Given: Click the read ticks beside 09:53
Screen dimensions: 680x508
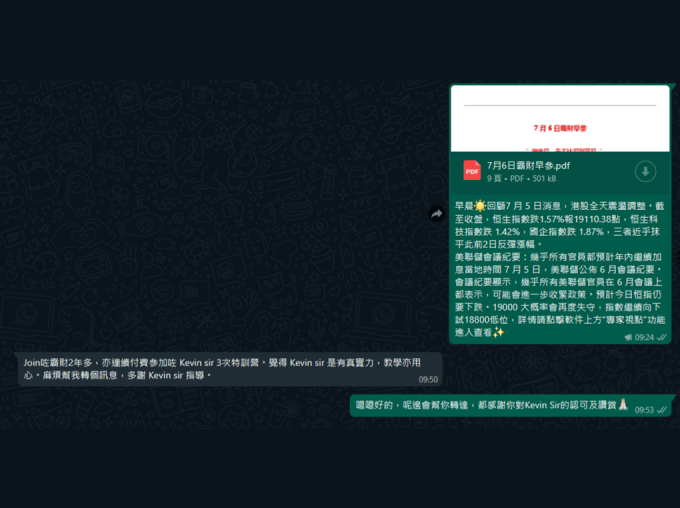Looking at the screenshot, I should pos(661,410).
